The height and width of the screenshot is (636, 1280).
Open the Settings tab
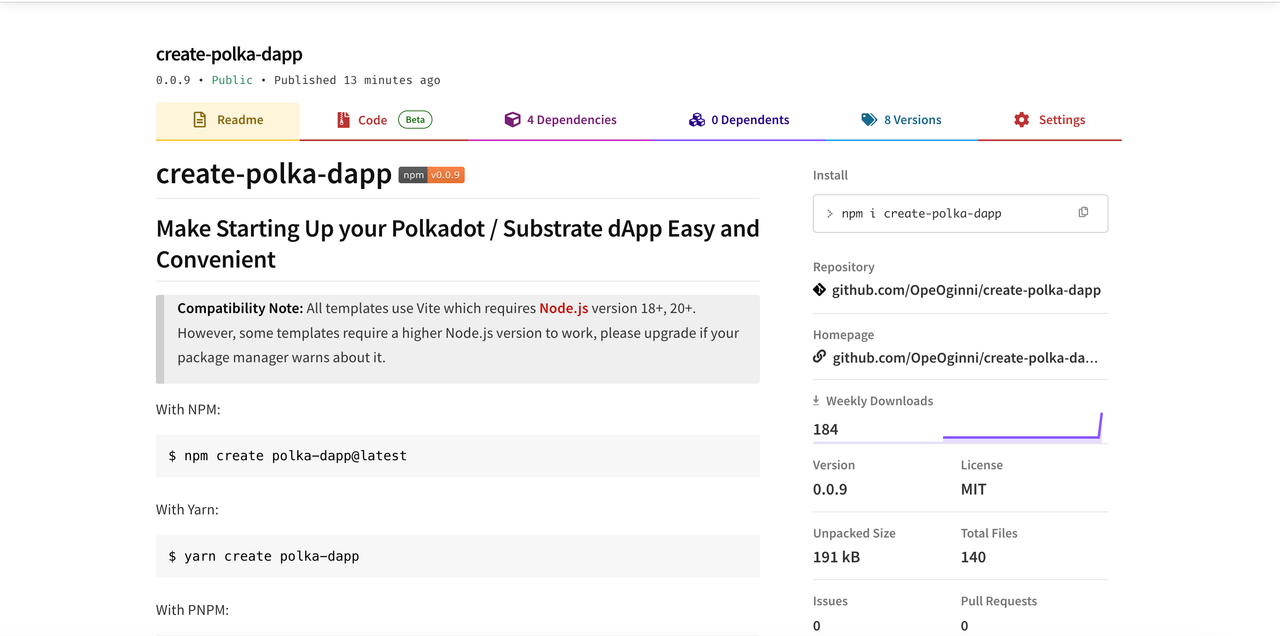coord(1049,120)
